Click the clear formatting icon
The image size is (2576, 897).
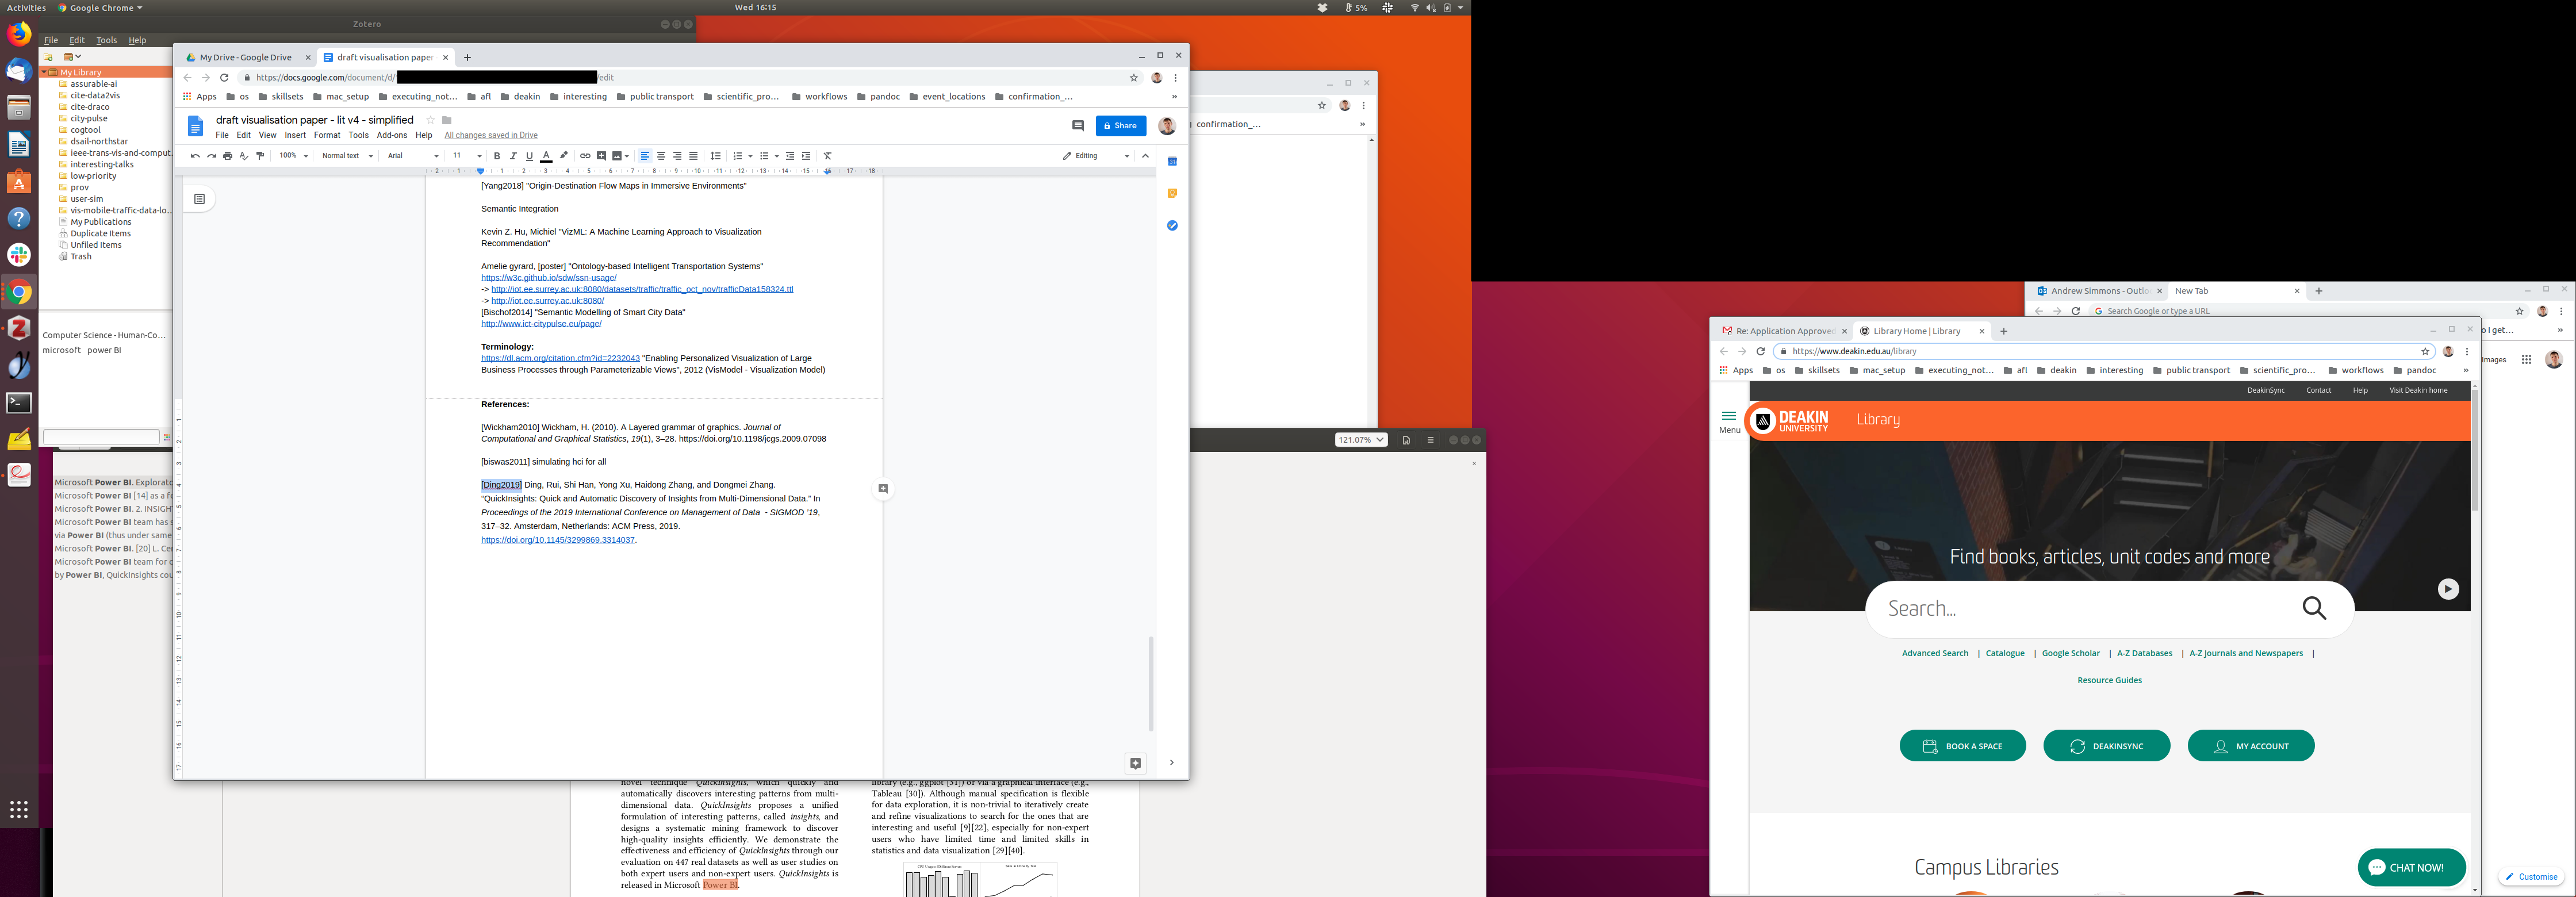pos(827,156)
